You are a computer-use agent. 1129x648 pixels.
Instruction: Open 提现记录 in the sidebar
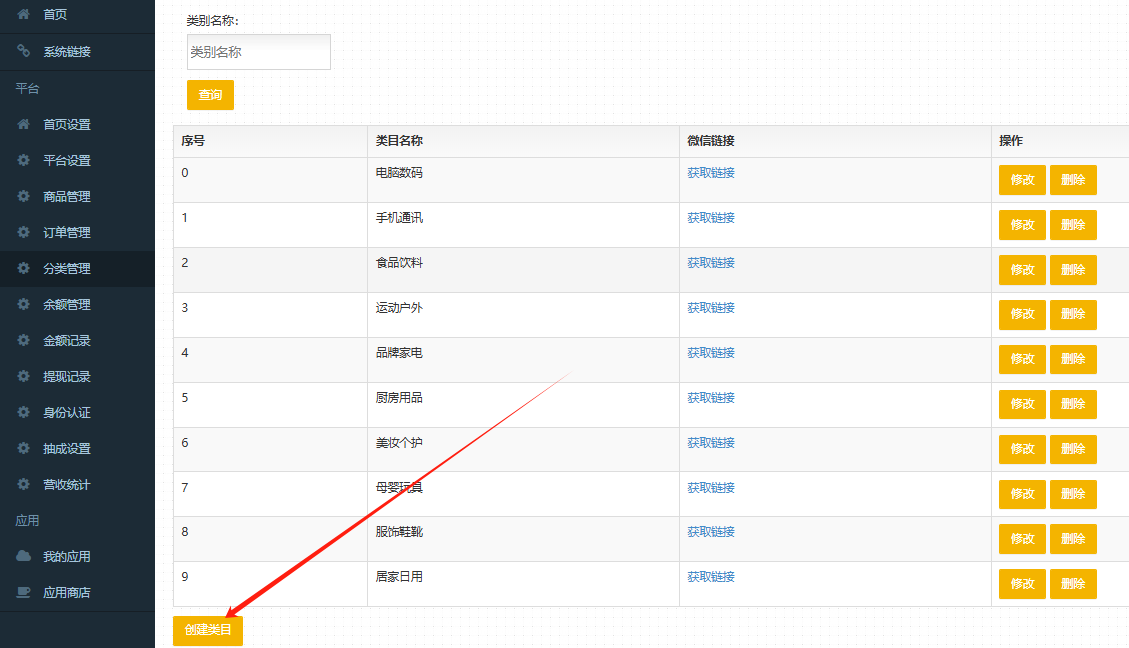67,377
